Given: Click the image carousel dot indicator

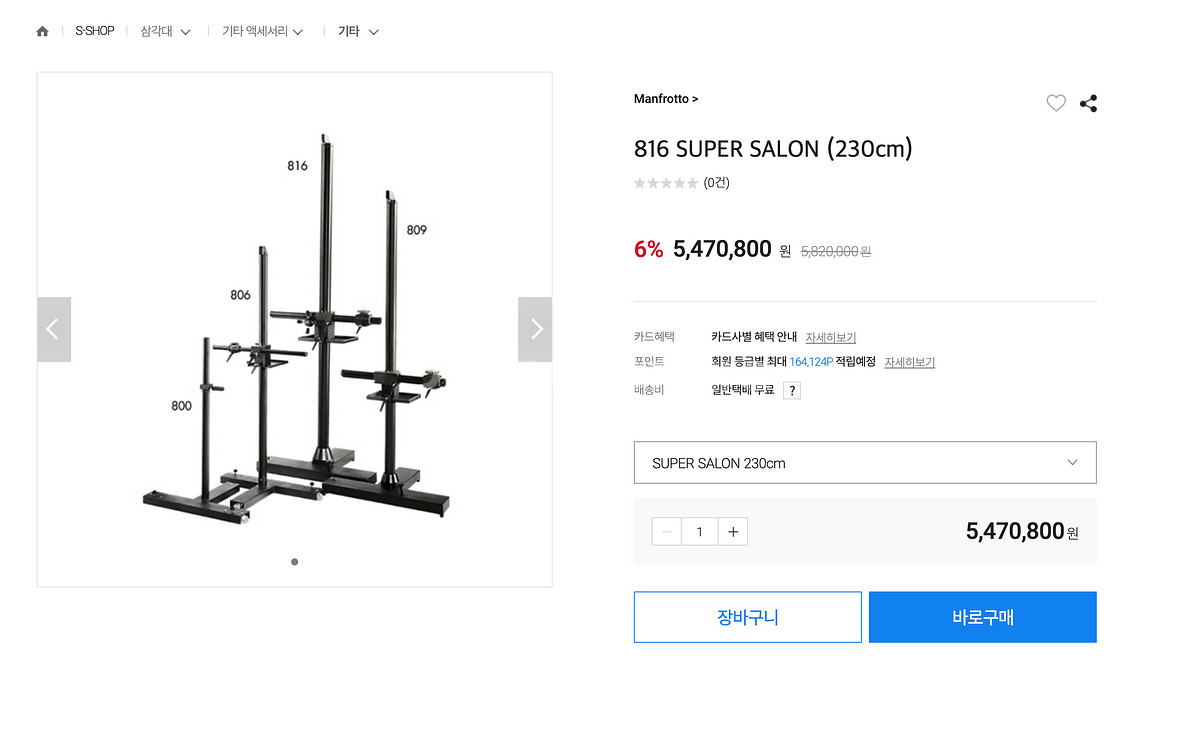Looking at the screenshot, I should point(294,562).
